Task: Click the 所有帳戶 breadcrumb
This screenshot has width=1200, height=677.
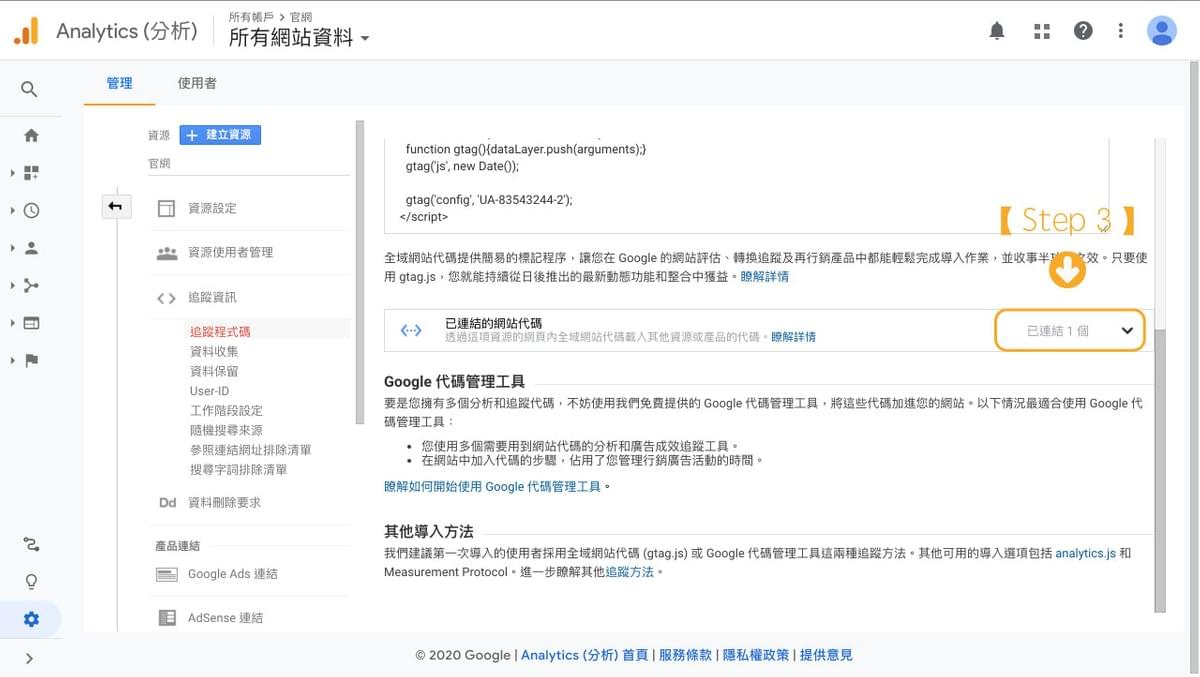Action: [252, 17]
